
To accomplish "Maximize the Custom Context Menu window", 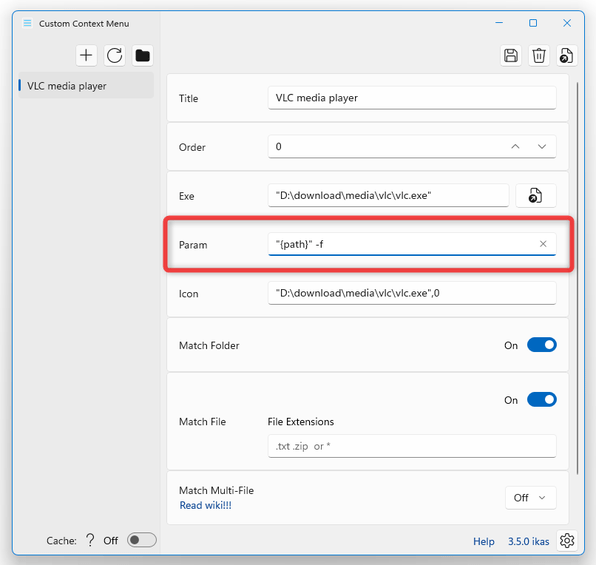I will (533, 23).
